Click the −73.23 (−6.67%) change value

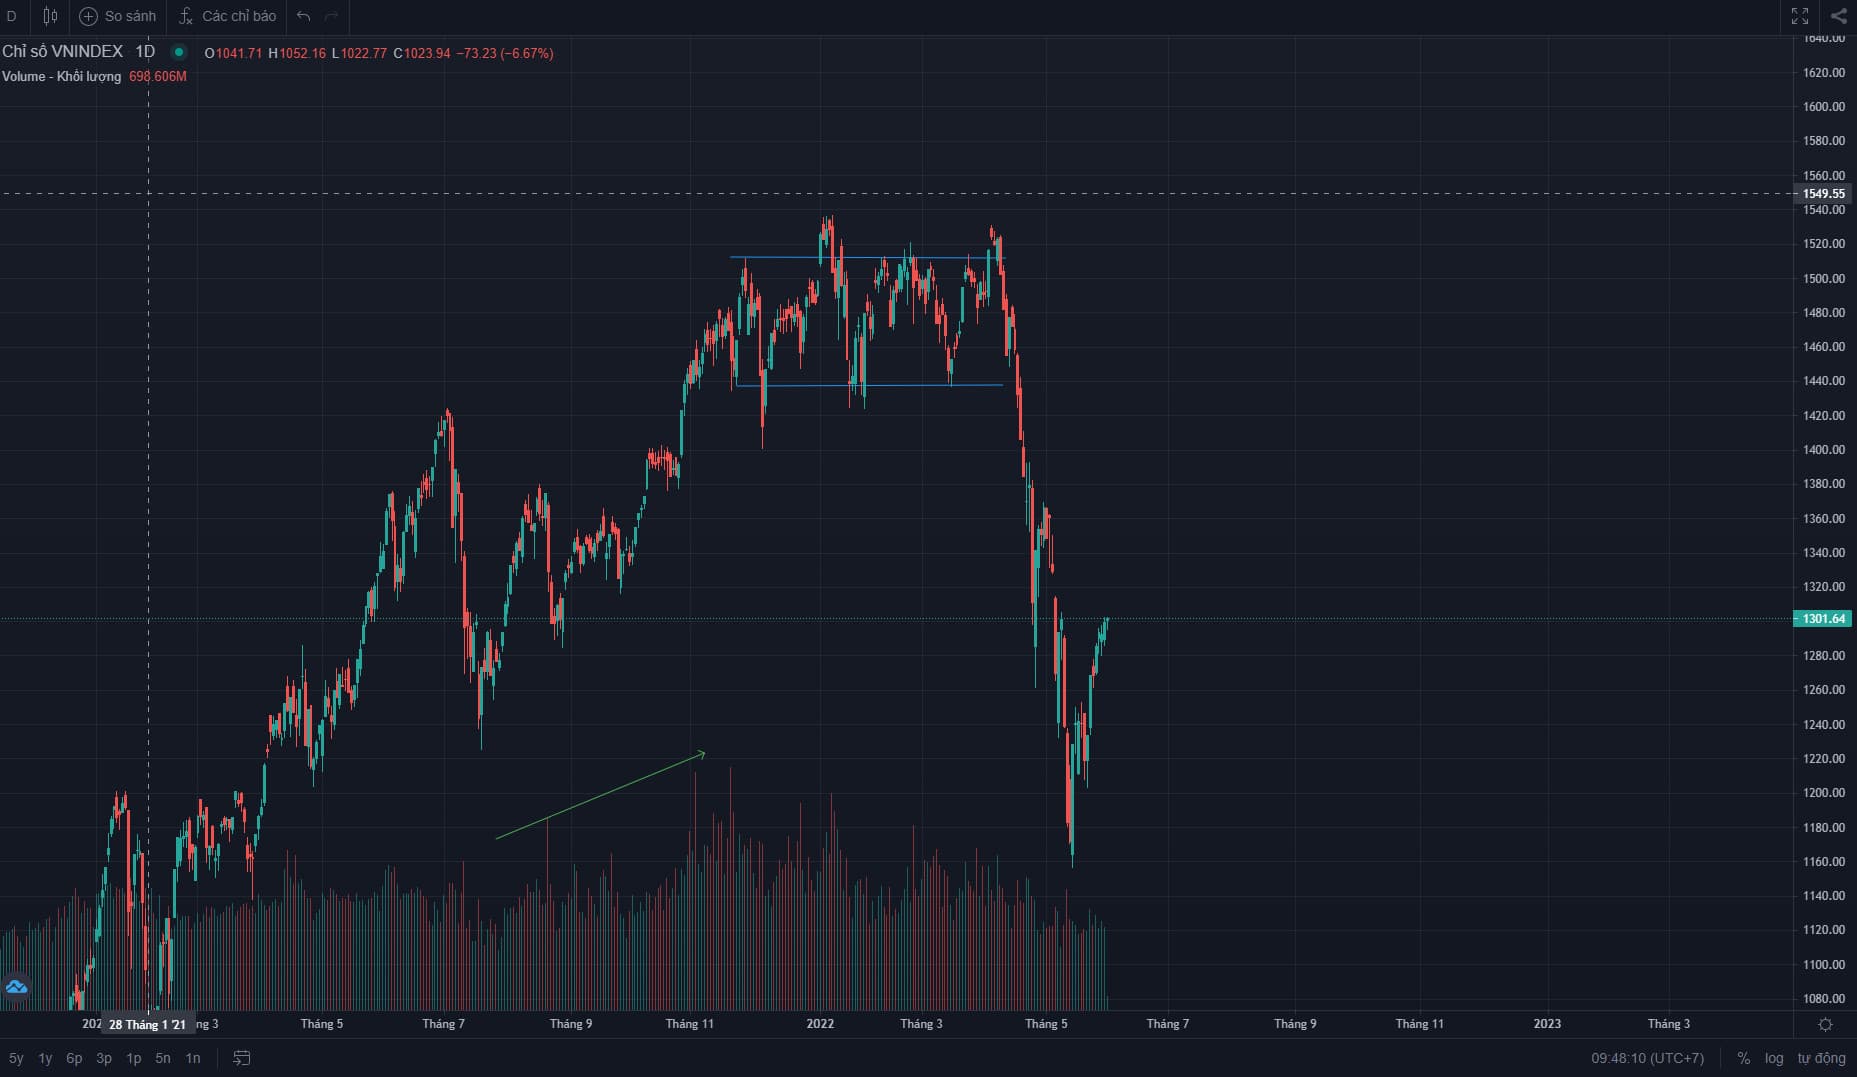pyautogui.click(x=505, y=53)
